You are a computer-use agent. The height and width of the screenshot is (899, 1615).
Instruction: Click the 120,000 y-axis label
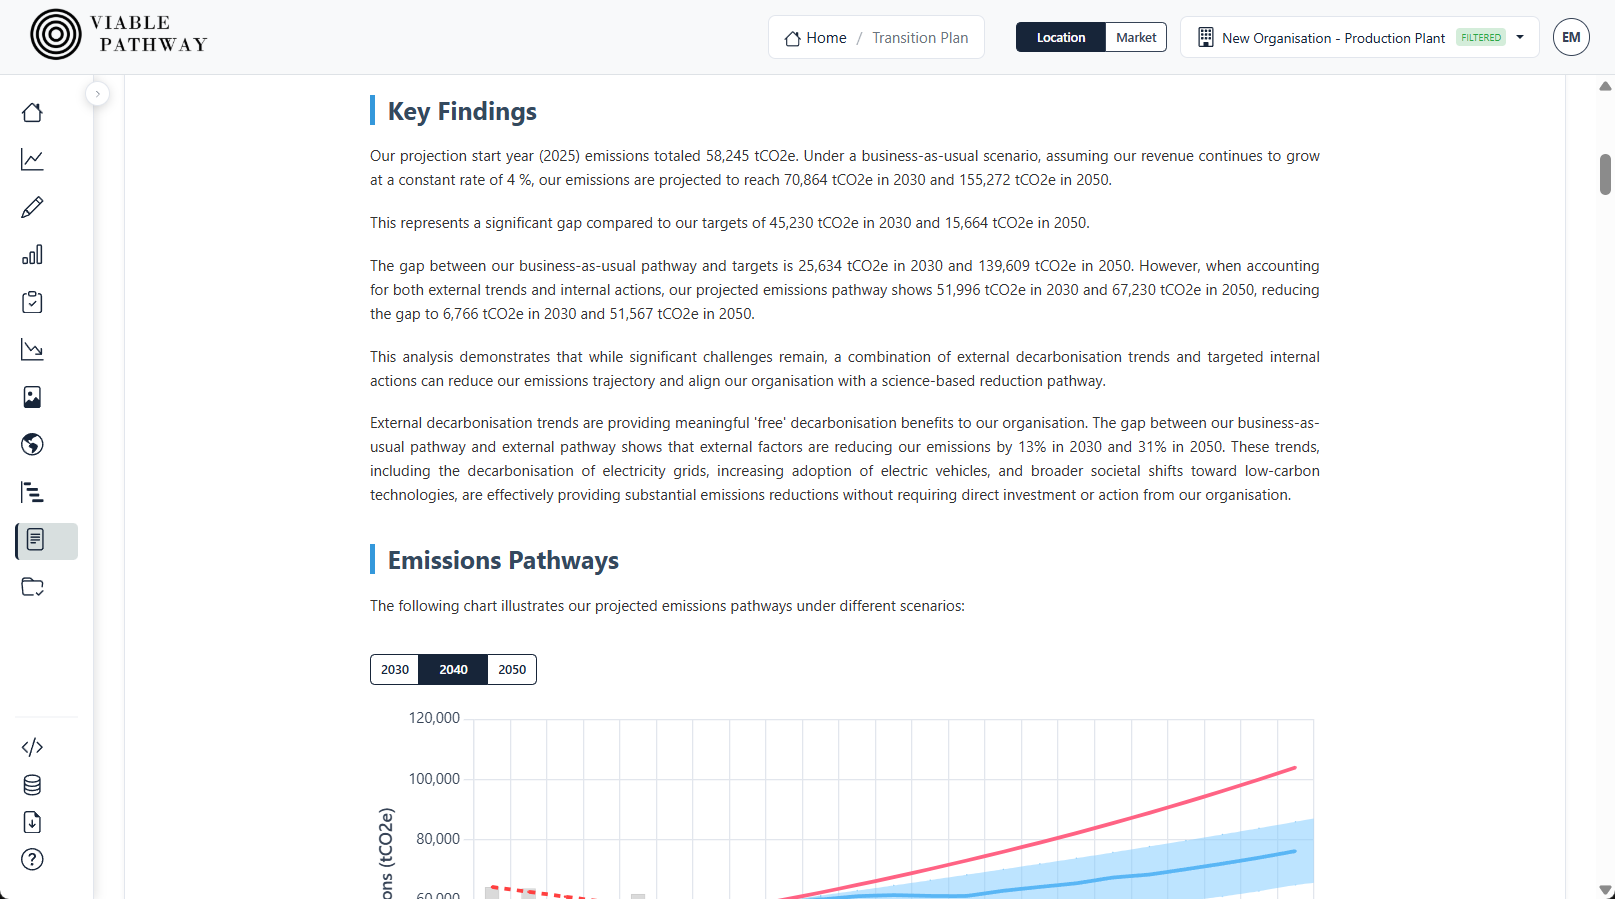[x=434, y=718]
